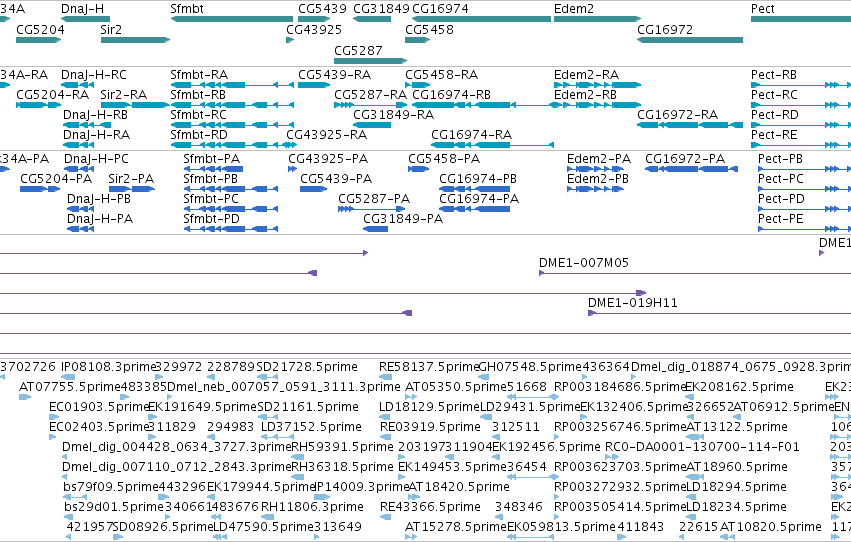The height and width of the screenshot is (542, 851).
Task: Click the EC01903.5prime EST label
Action: [99, 407]
